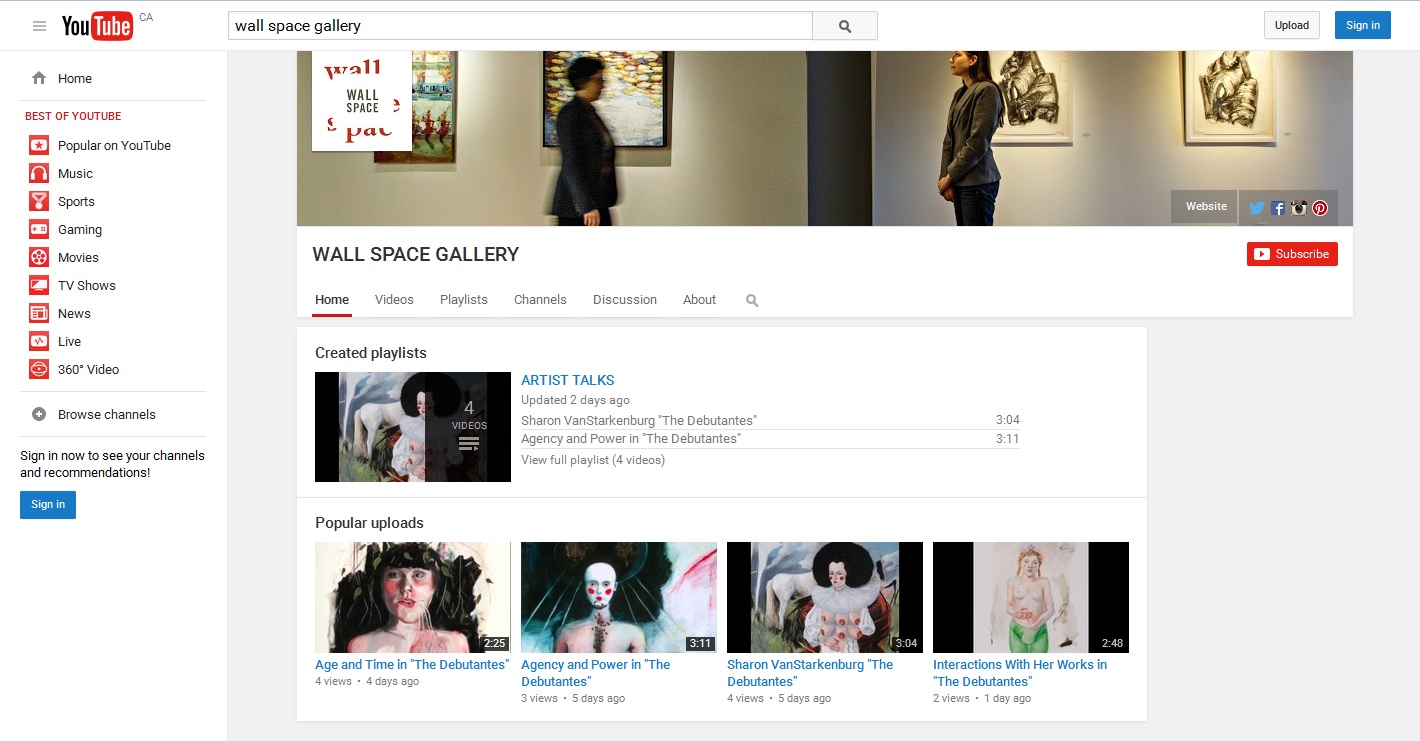The height and width of the screenshot is (741, 1420).
Task: Click the blue Sign in button in header
Action: (1362, 25)
